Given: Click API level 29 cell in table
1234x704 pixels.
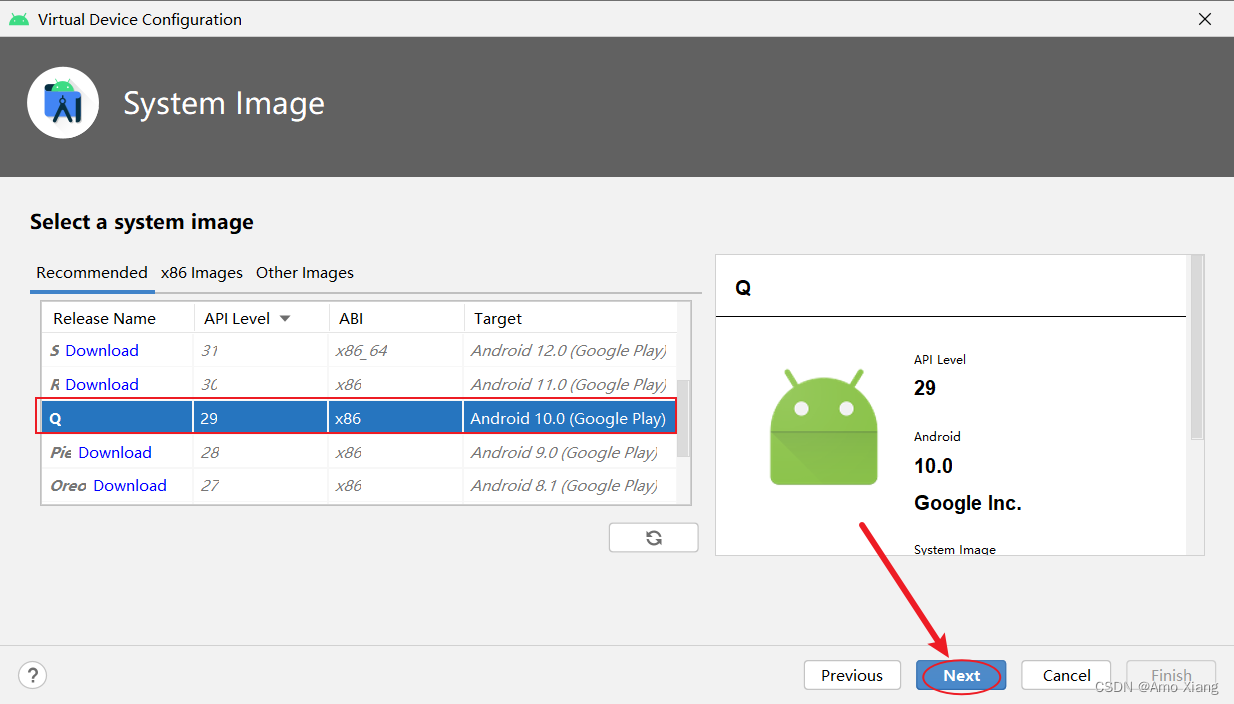Looking at the screenshot, I should [261, 418].
